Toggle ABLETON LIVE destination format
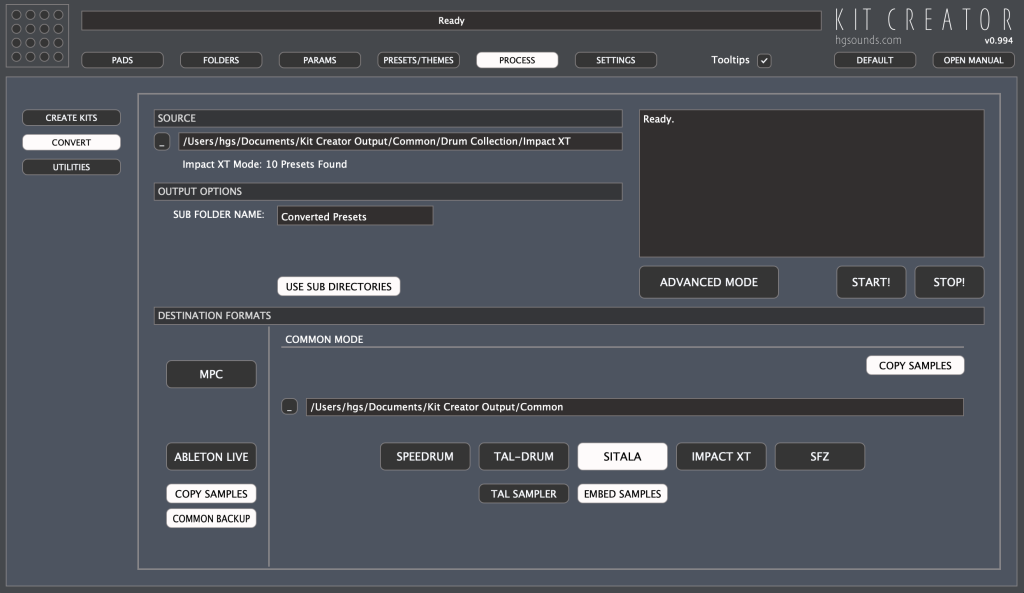The image size is (1024, 593). (211, 457)
